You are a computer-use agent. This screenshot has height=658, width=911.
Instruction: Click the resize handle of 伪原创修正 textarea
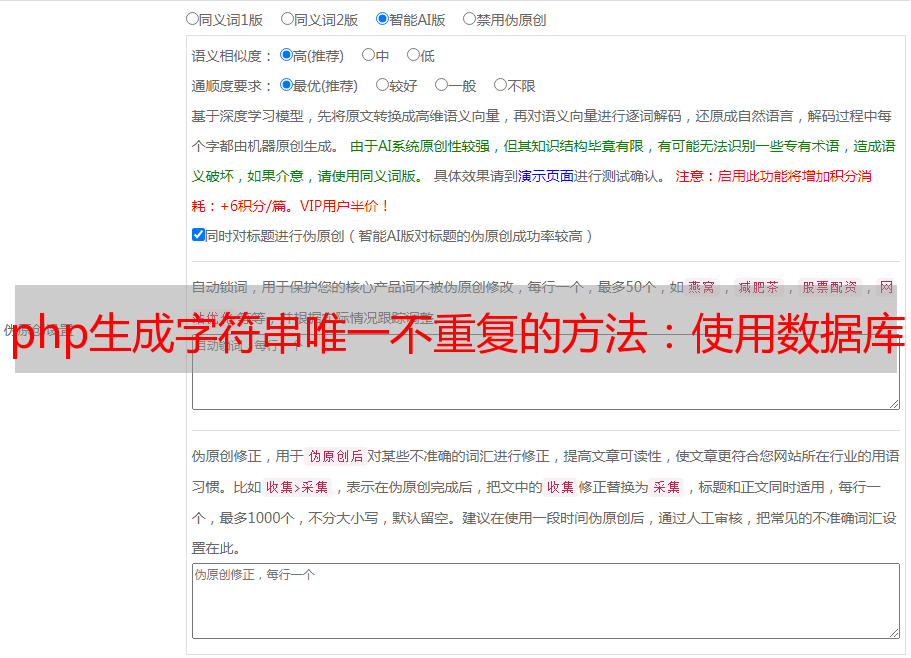[894, 633]
